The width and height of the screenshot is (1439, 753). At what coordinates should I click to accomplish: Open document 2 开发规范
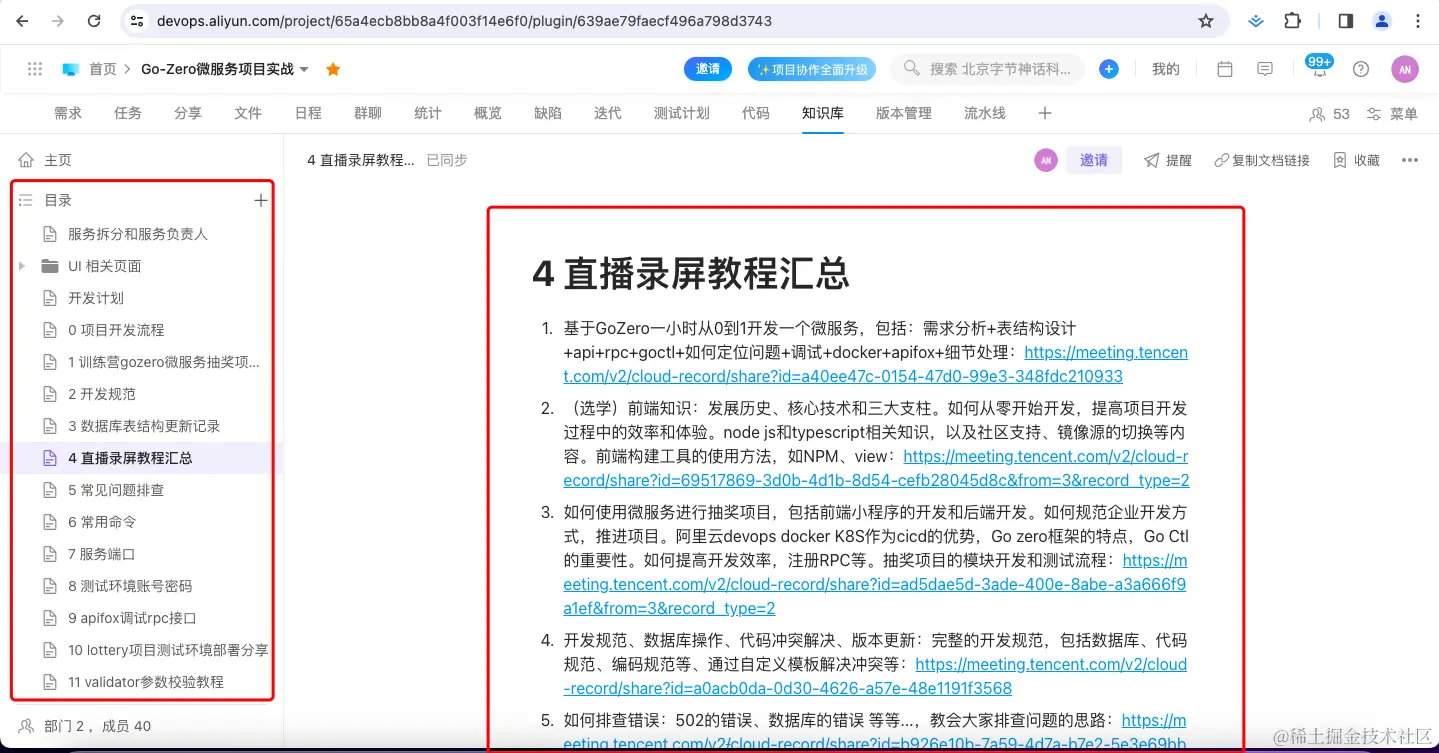(x=102, y=394)
